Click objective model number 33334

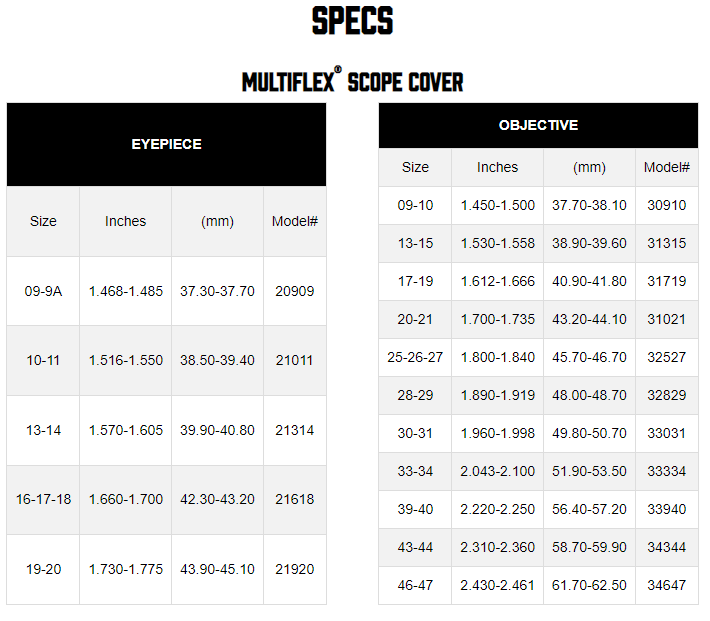[667, 471]
